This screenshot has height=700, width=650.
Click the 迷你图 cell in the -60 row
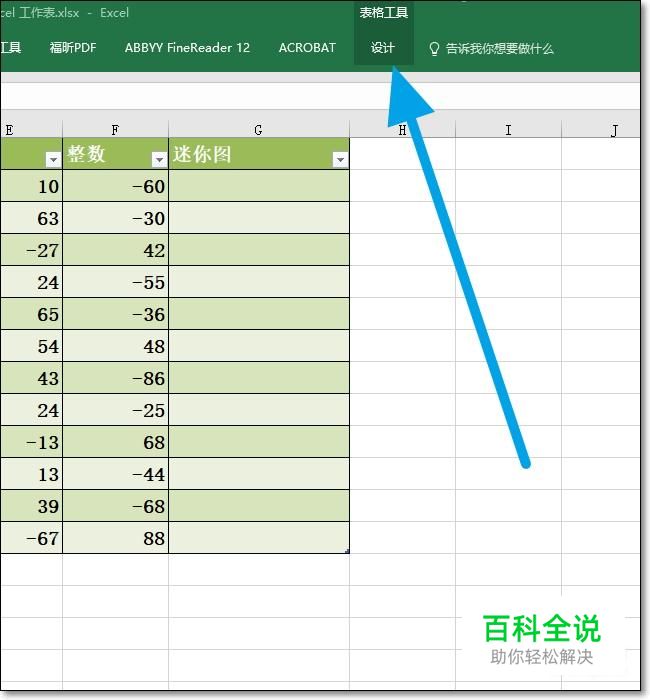[259, 186]
